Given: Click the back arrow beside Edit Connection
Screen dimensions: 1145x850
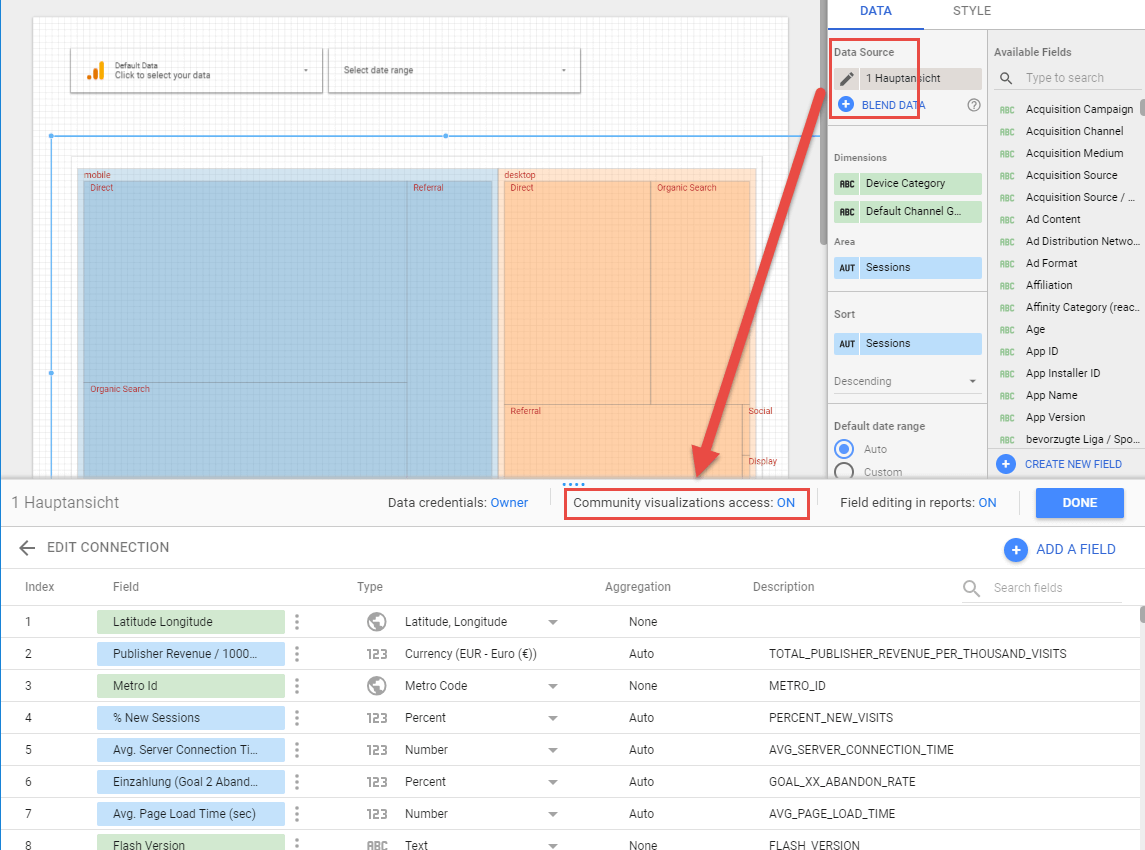Looking at the screenshot, I should (x=27, y=548).
